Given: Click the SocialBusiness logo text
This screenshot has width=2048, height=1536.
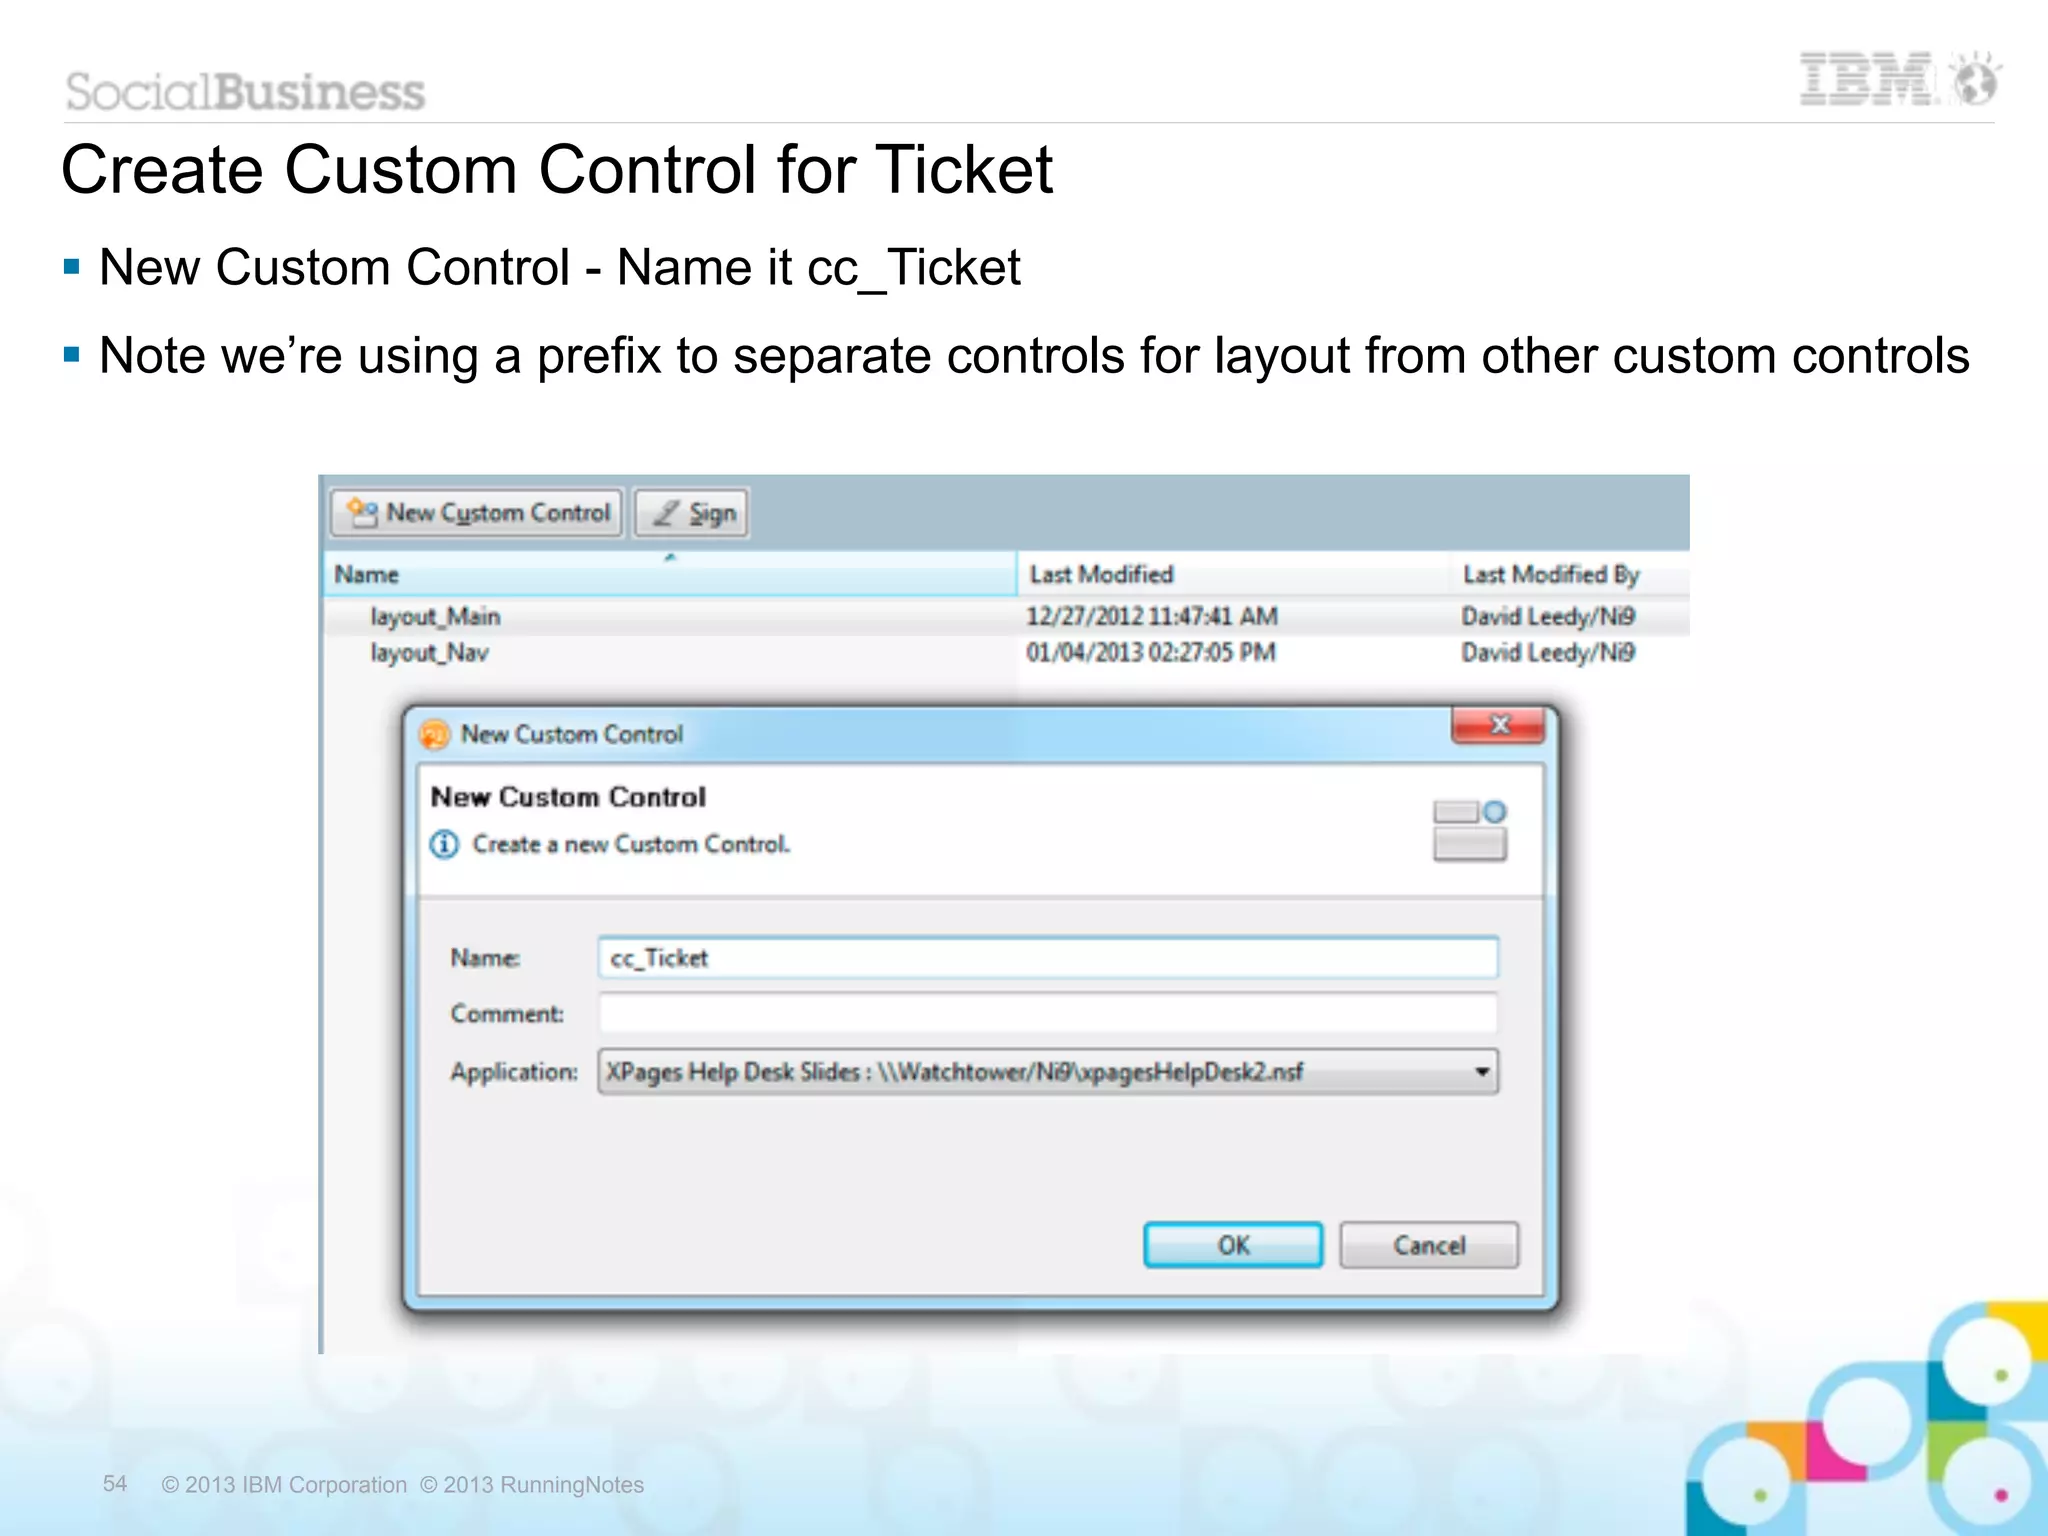Looking at the screenshot, I should (x=246, y=92).
